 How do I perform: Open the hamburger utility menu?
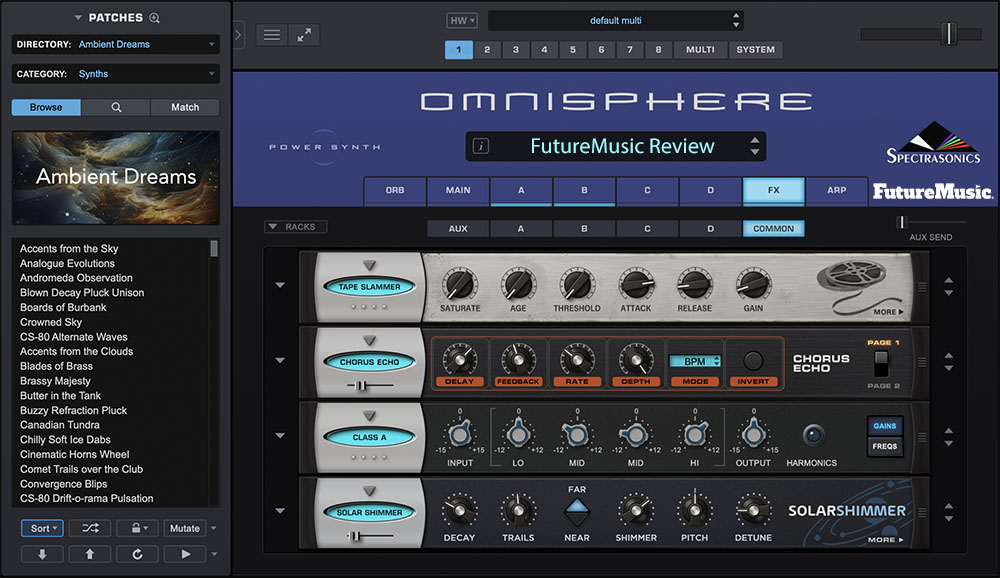[272, 35]
